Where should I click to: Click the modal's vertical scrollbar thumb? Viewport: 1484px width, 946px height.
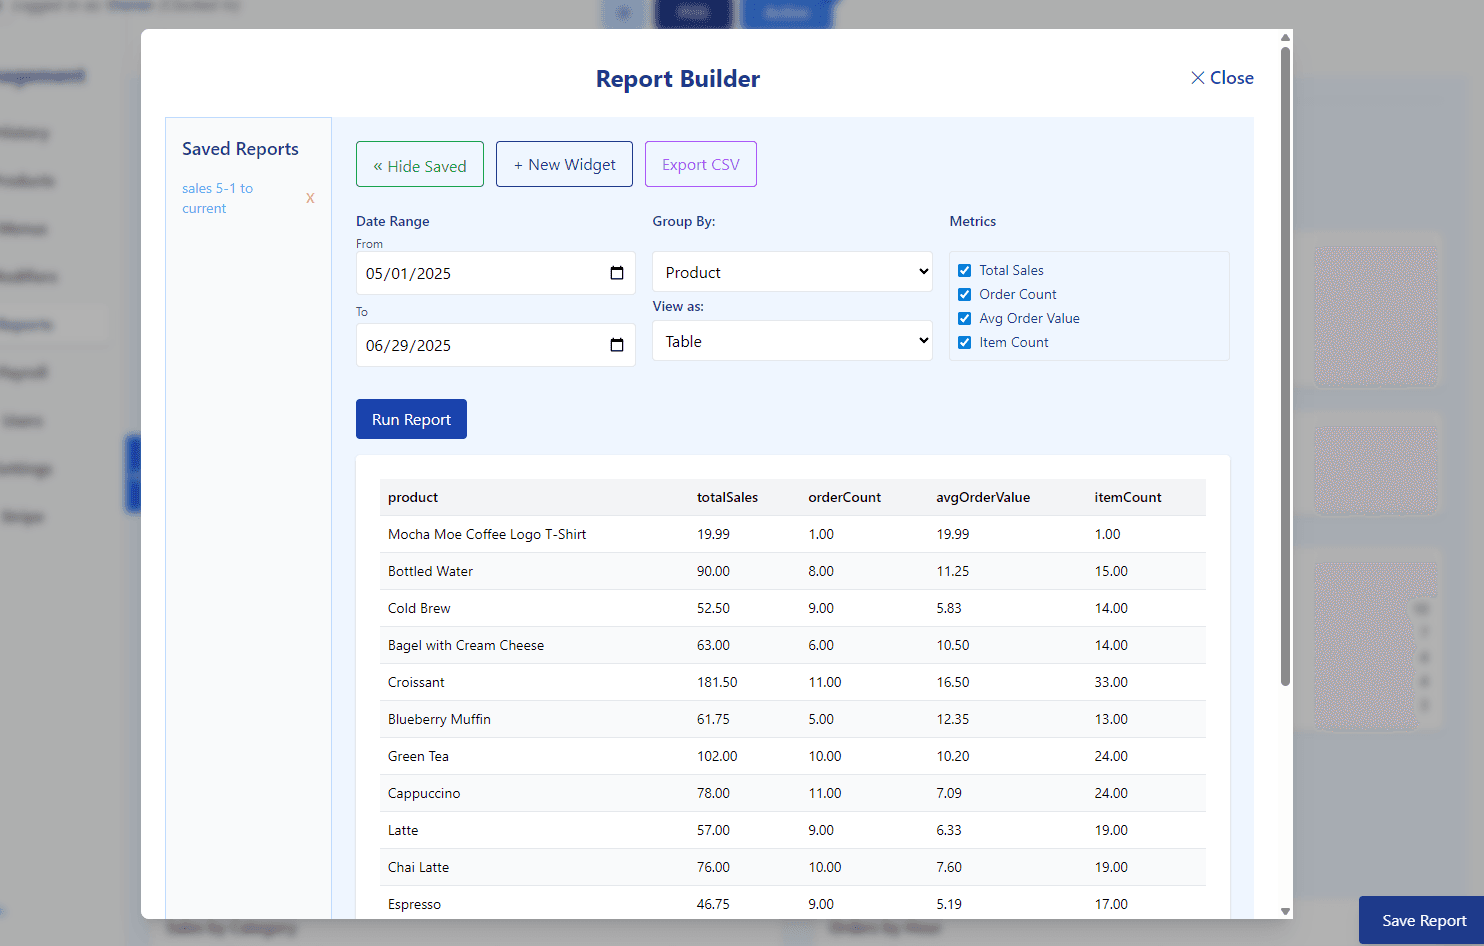1285,365
